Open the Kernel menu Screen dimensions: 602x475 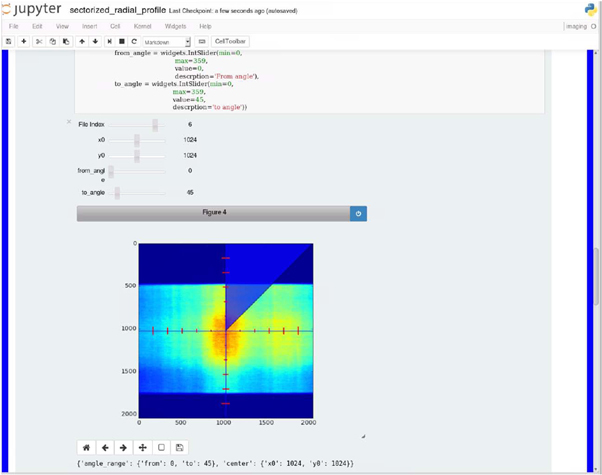tap(142, 26)
